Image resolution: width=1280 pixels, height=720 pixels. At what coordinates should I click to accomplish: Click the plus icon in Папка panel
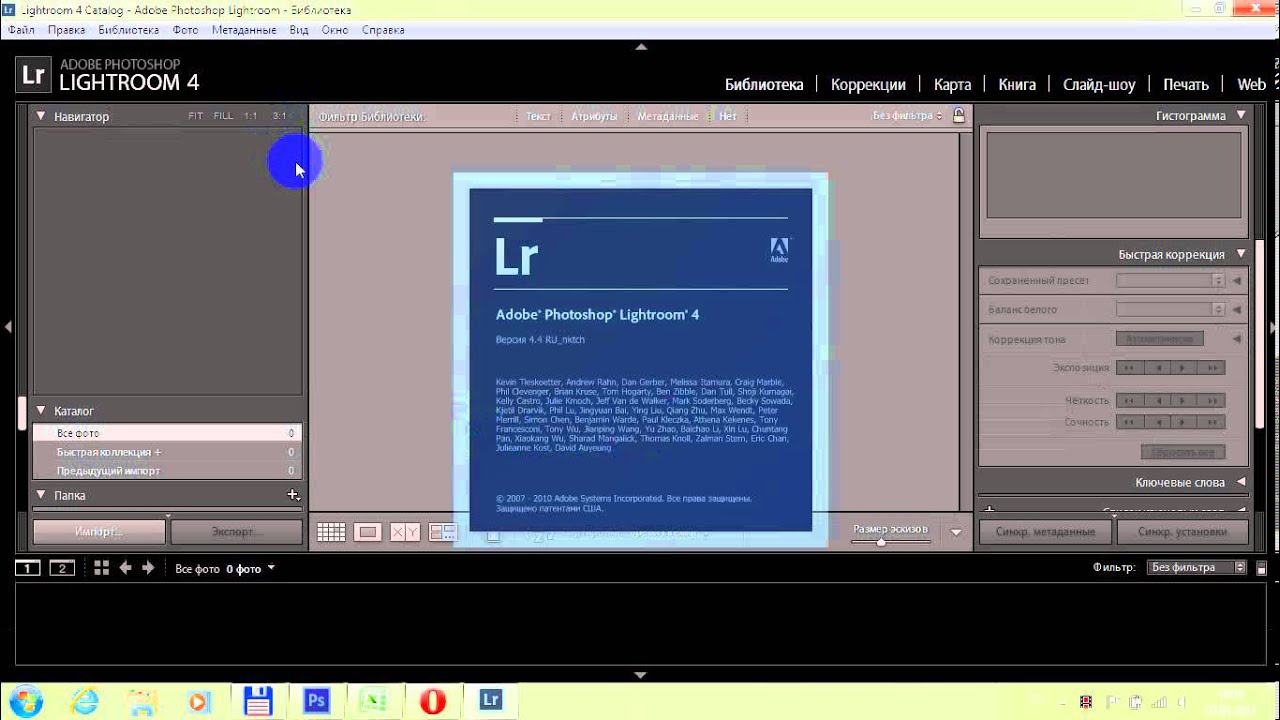pos(293,495)
